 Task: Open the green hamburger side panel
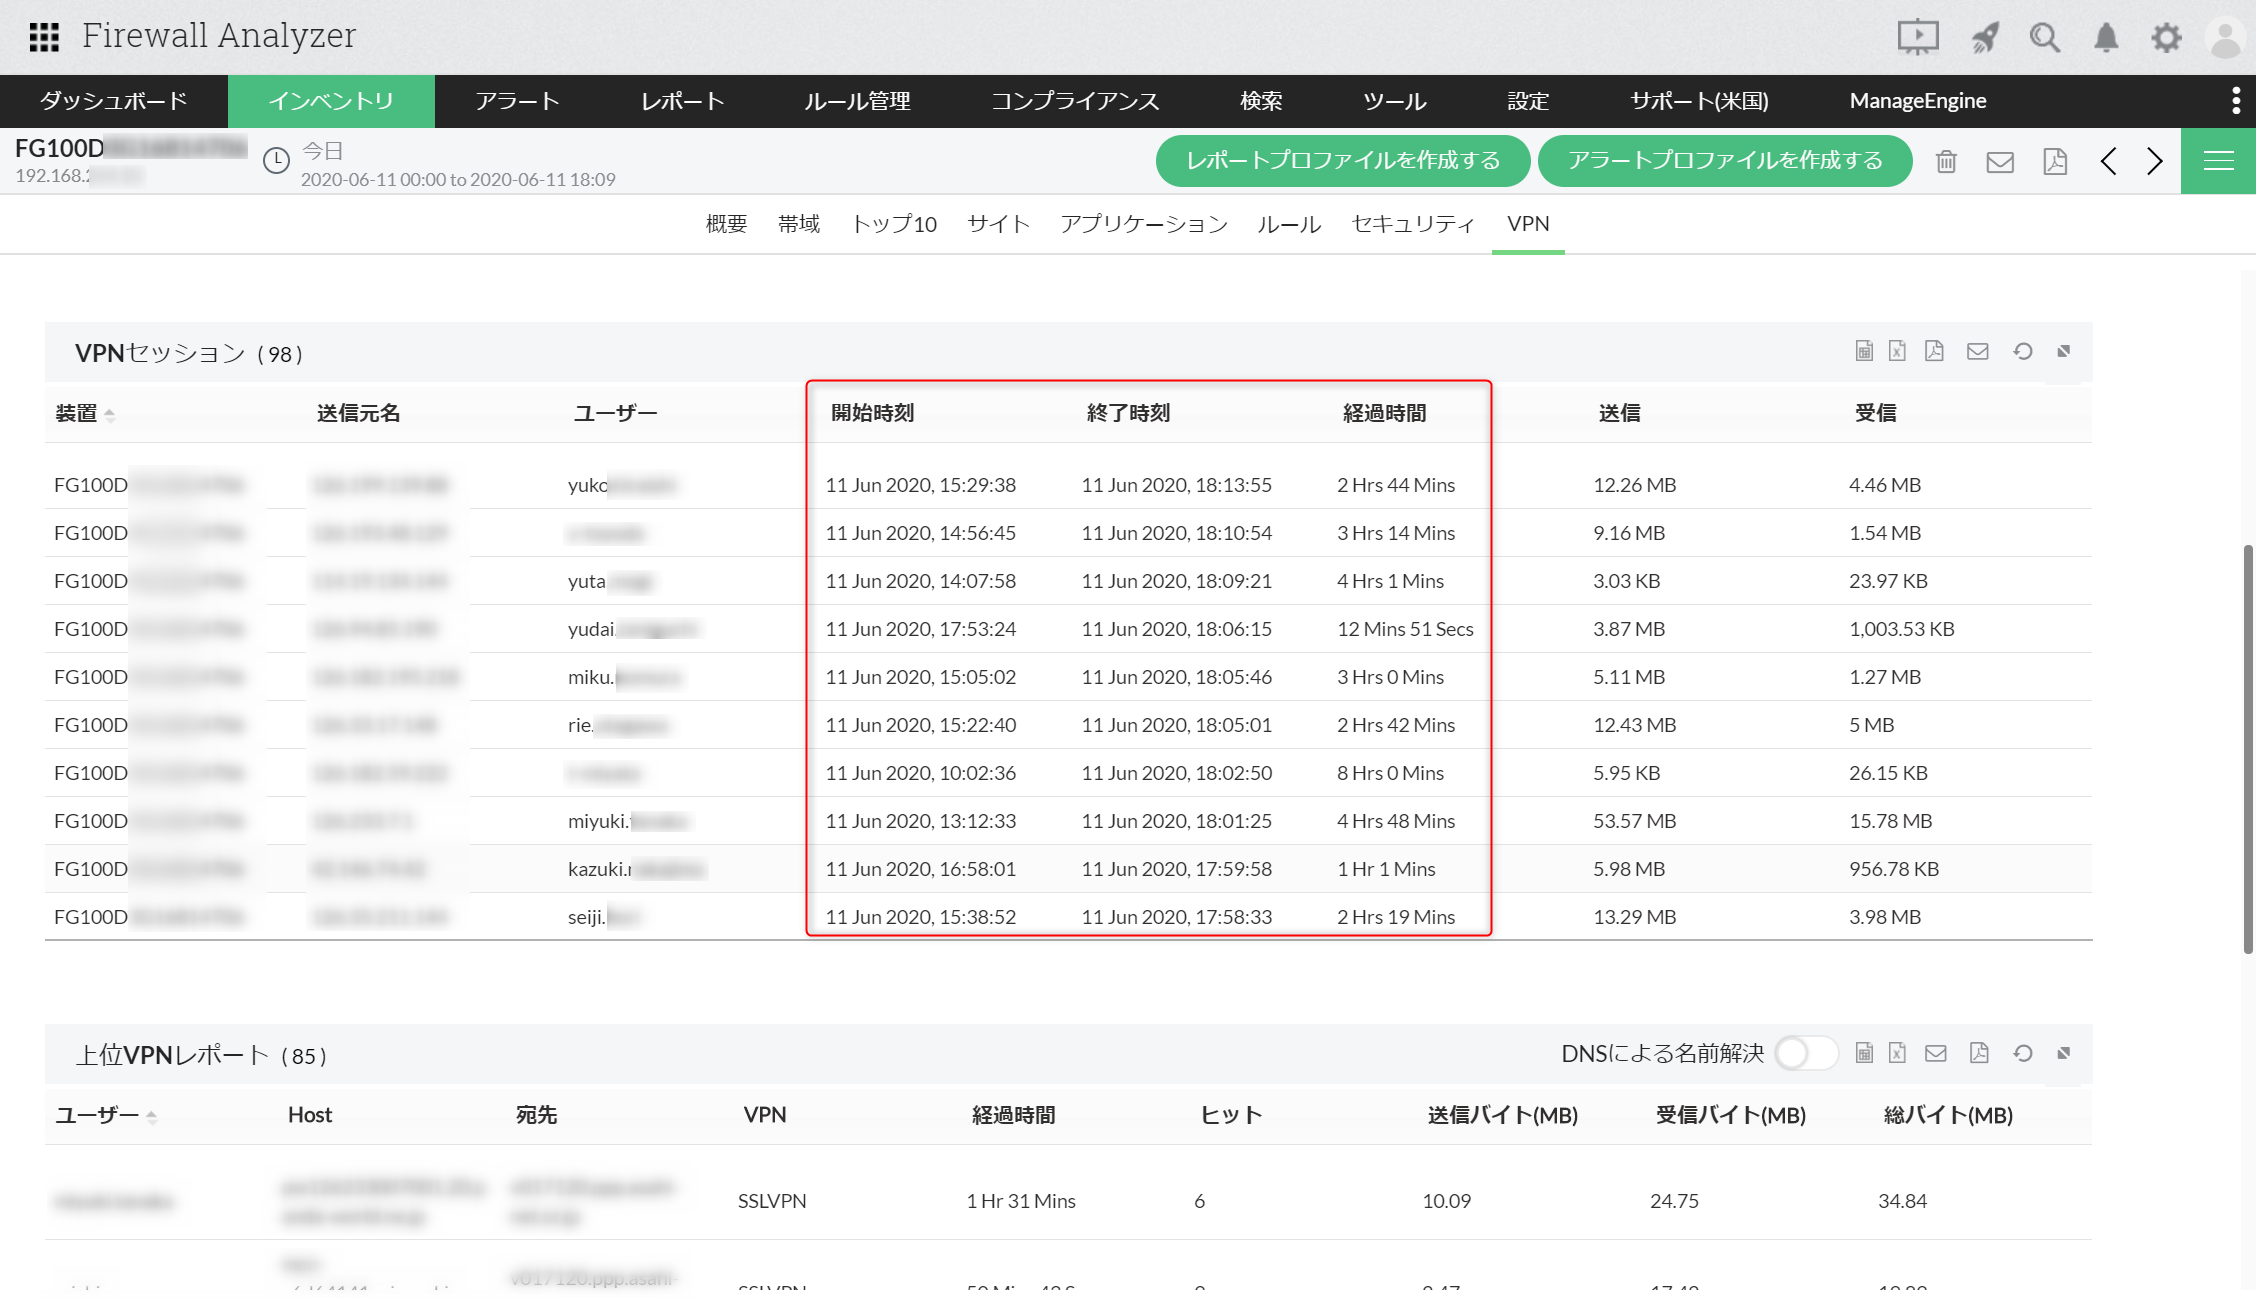(x=2218, y=161)
